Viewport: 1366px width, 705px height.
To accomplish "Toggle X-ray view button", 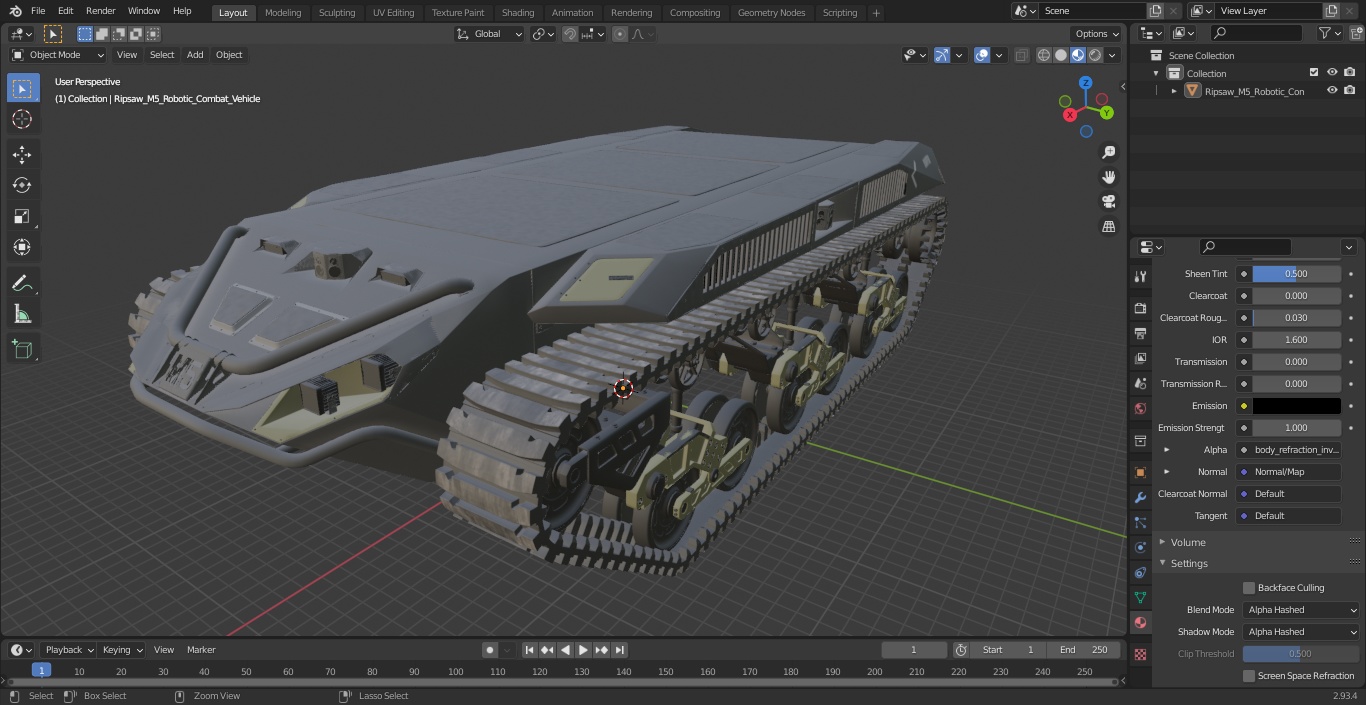I will click(x=1021, y=55).
